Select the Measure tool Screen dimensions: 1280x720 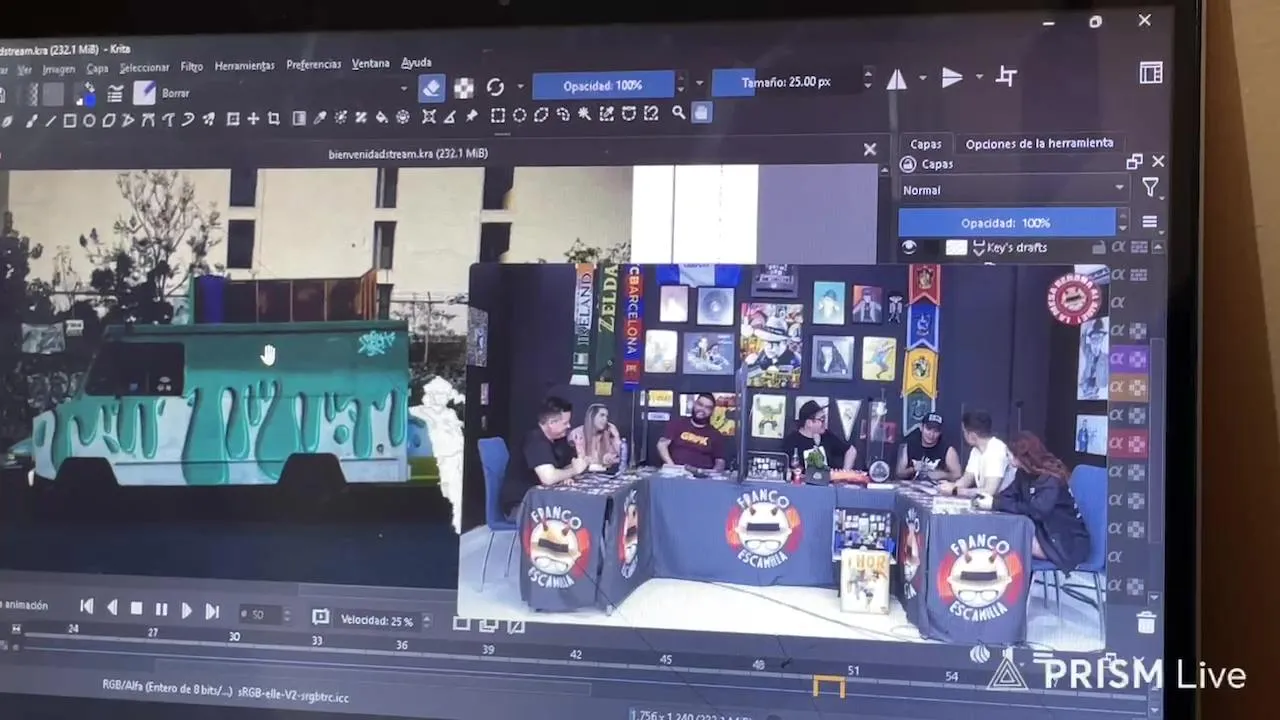(449, 116)
